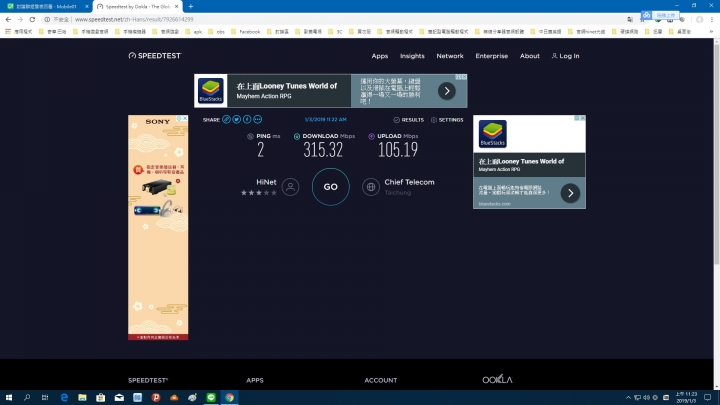Click the HiNet user profile icon
The width and height of the screenshot is (720, 405).
click(290, 187)
